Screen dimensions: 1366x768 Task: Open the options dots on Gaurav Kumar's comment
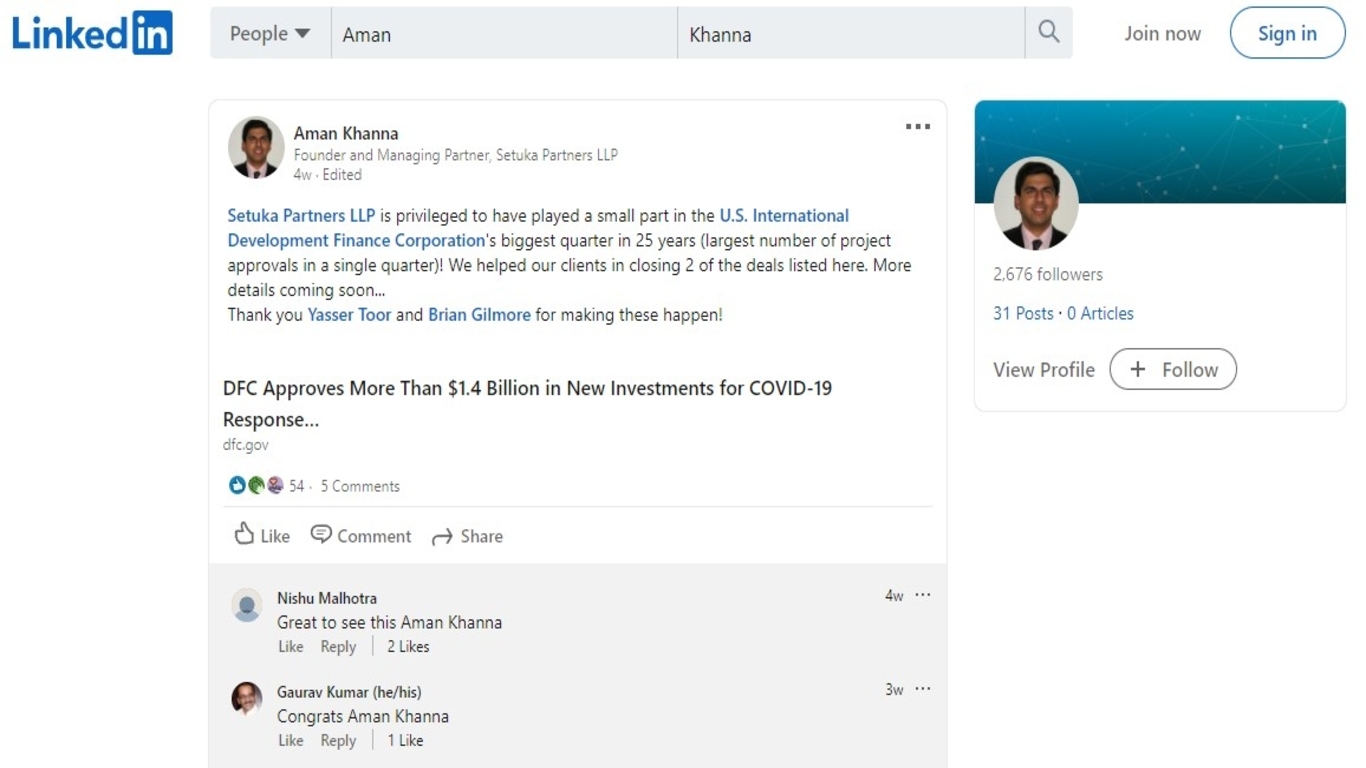point(923,689)
